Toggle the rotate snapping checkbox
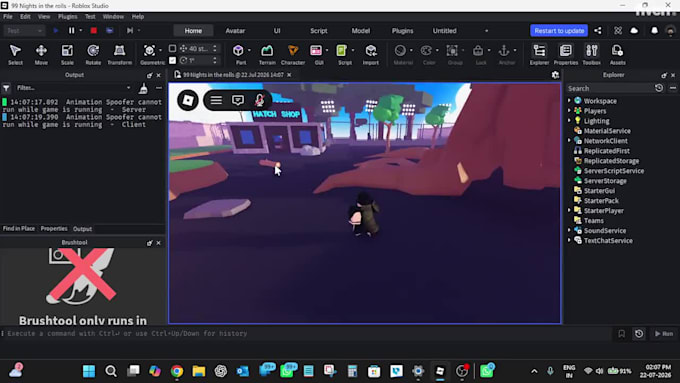This screenshot has height=383, width=680. point(172,60)
